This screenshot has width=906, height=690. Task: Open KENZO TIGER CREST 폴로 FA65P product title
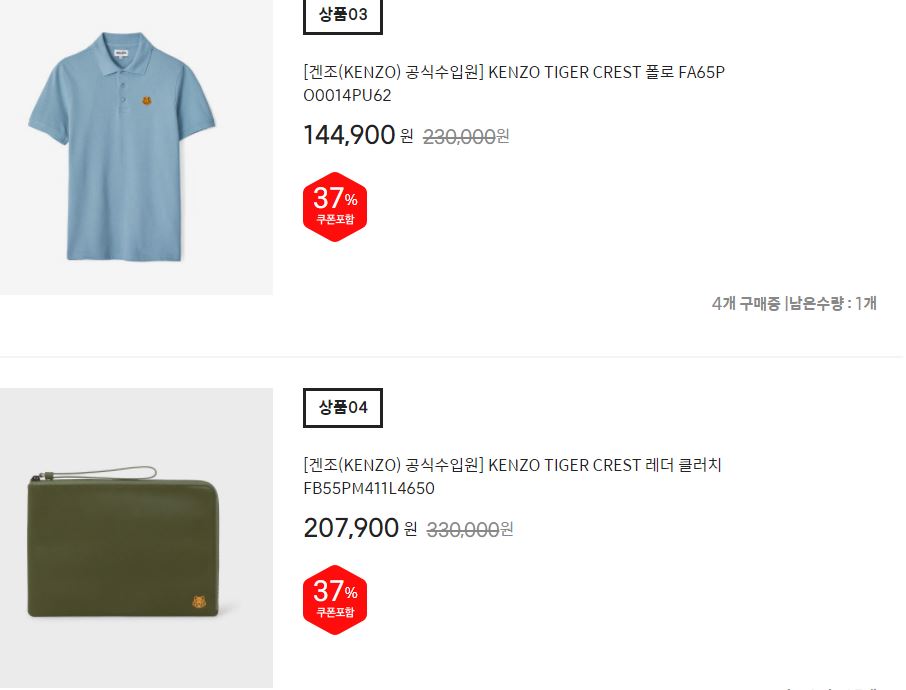514,84
